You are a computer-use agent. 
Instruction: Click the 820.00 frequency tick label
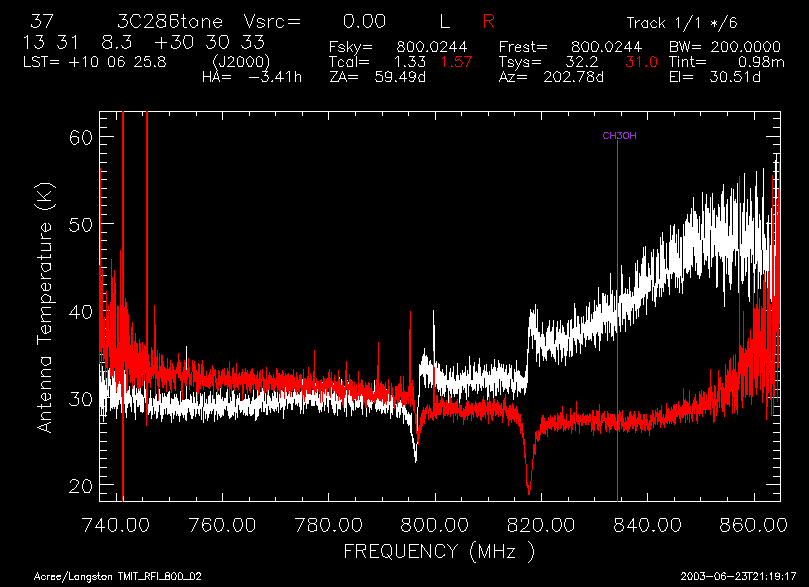[541, 525]
